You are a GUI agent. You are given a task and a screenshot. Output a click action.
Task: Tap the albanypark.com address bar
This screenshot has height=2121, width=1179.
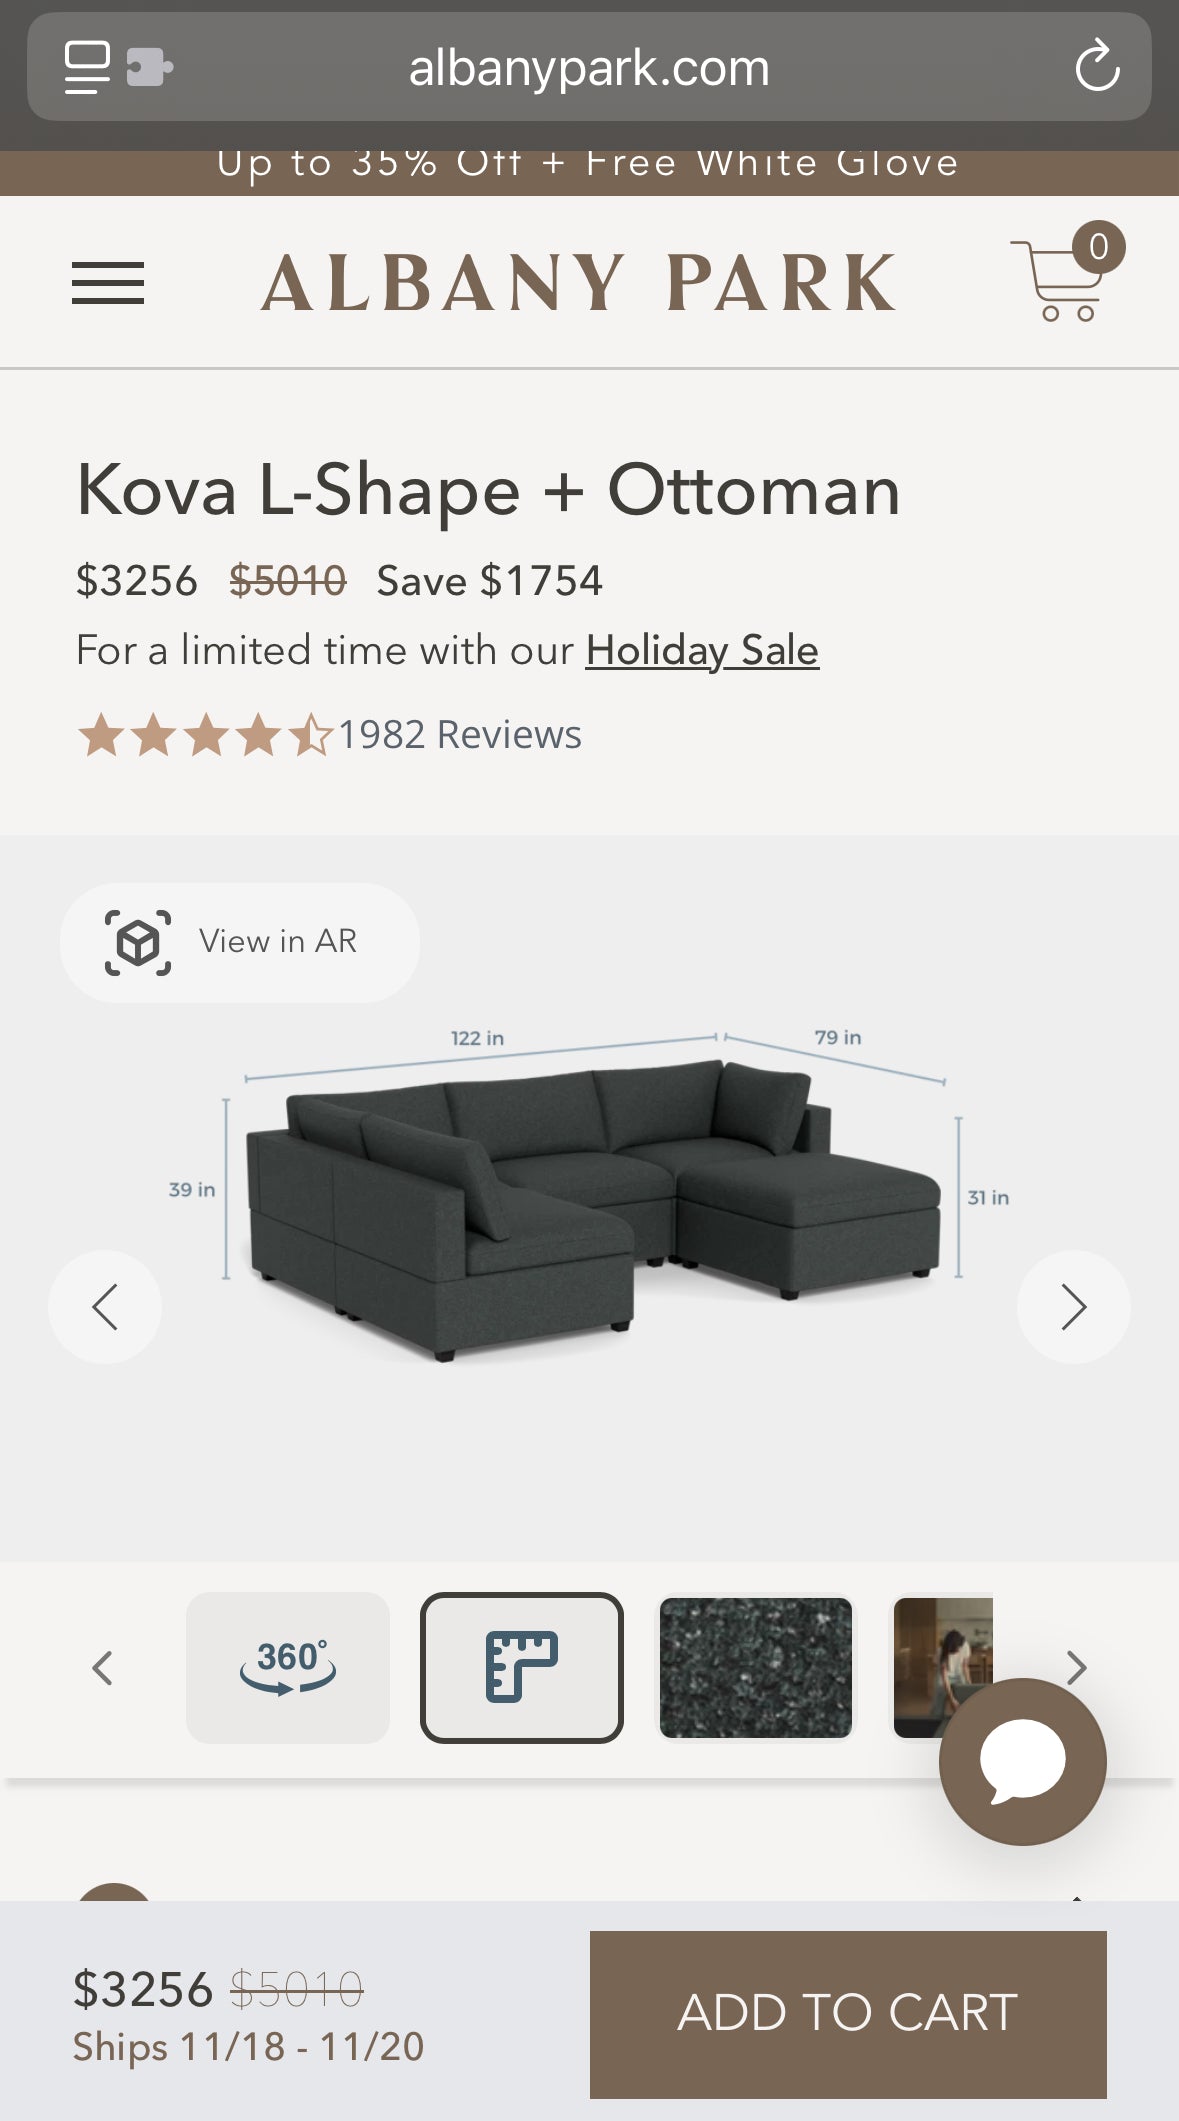click(589, 67)
